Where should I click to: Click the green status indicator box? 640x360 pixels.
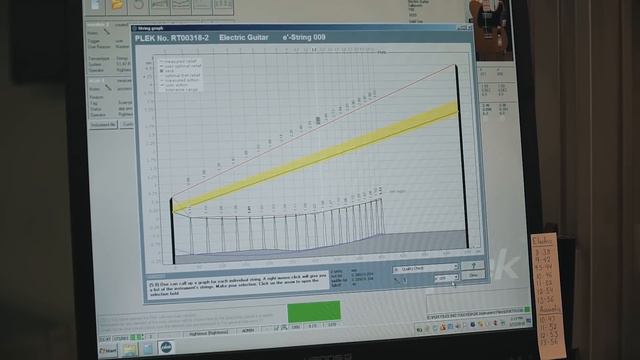314,311
